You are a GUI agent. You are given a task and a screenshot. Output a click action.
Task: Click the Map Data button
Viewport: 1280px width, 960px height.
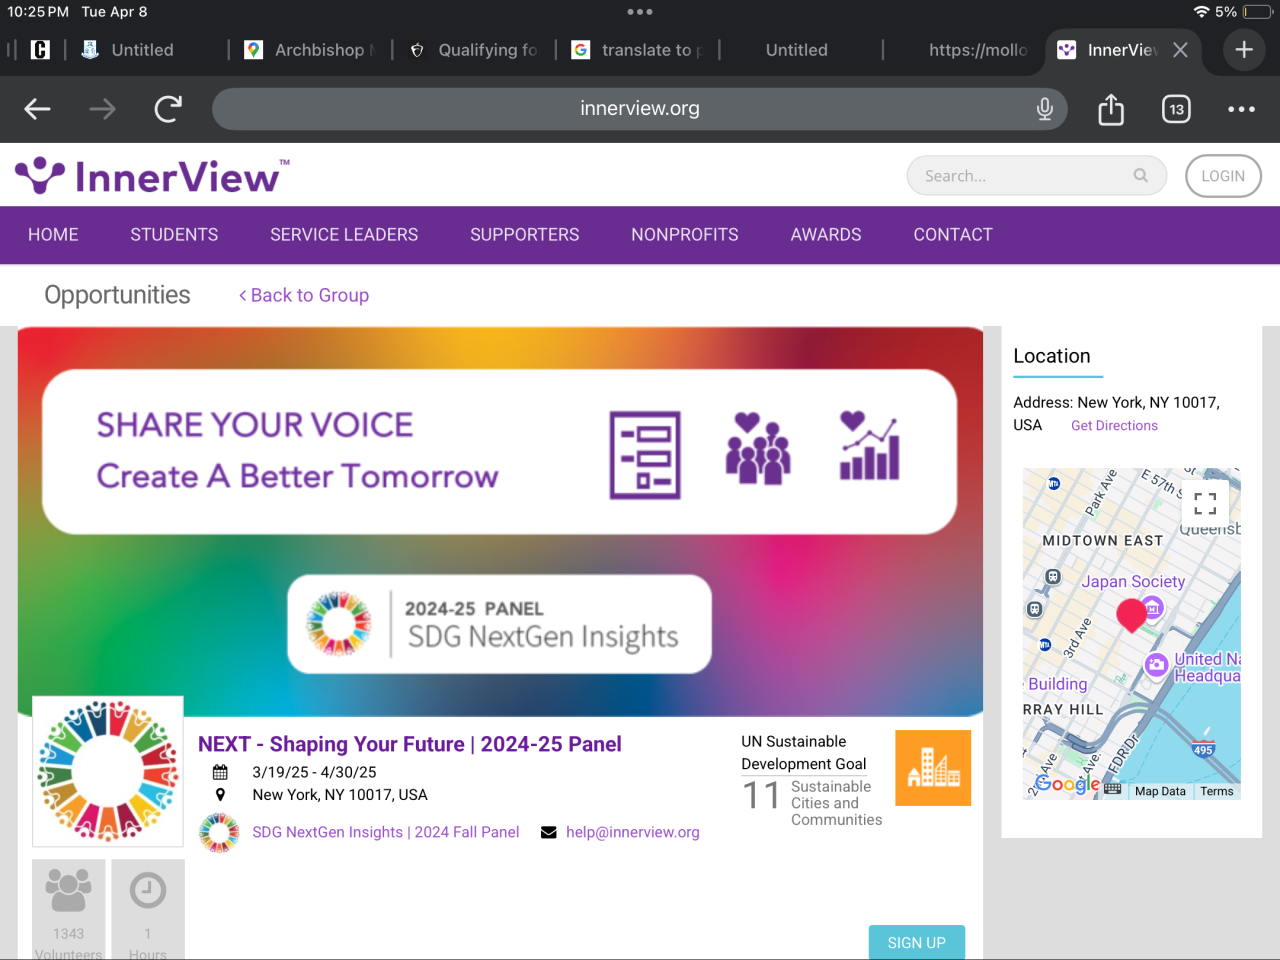(1160, 791)
